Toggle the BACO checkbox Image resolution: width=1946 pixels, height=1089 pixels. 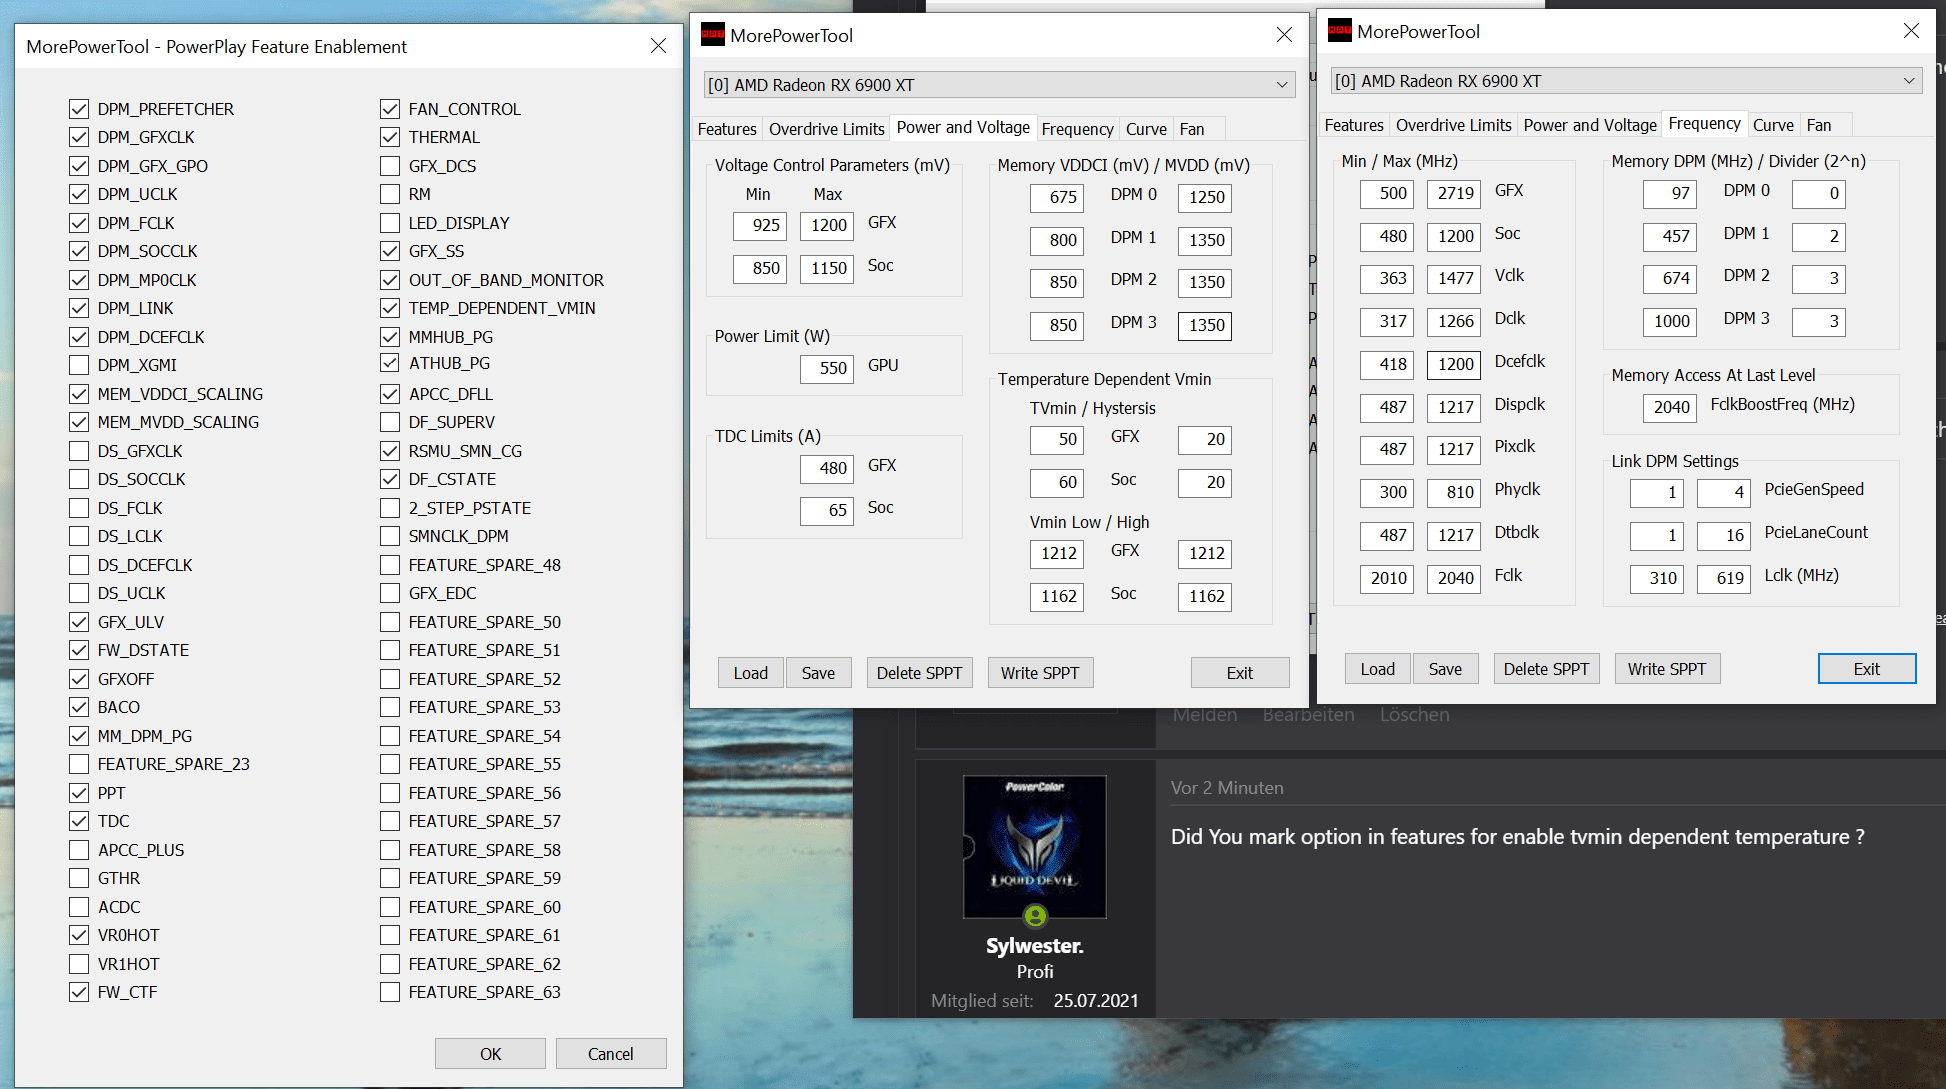(x=79, y=707)
